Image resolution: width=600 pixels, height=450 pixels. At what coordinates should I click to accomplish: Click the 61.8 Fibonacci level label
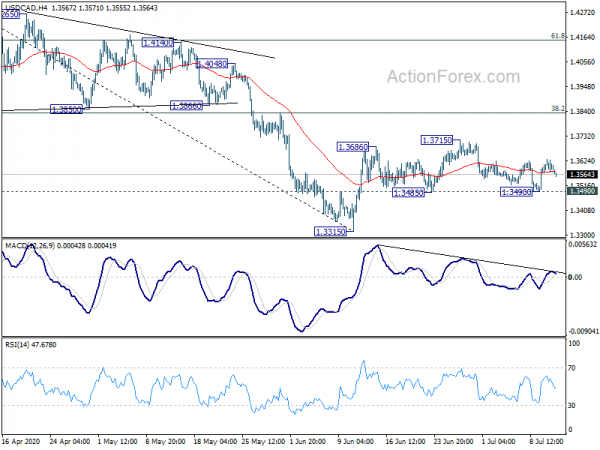(x=558, y=36)
